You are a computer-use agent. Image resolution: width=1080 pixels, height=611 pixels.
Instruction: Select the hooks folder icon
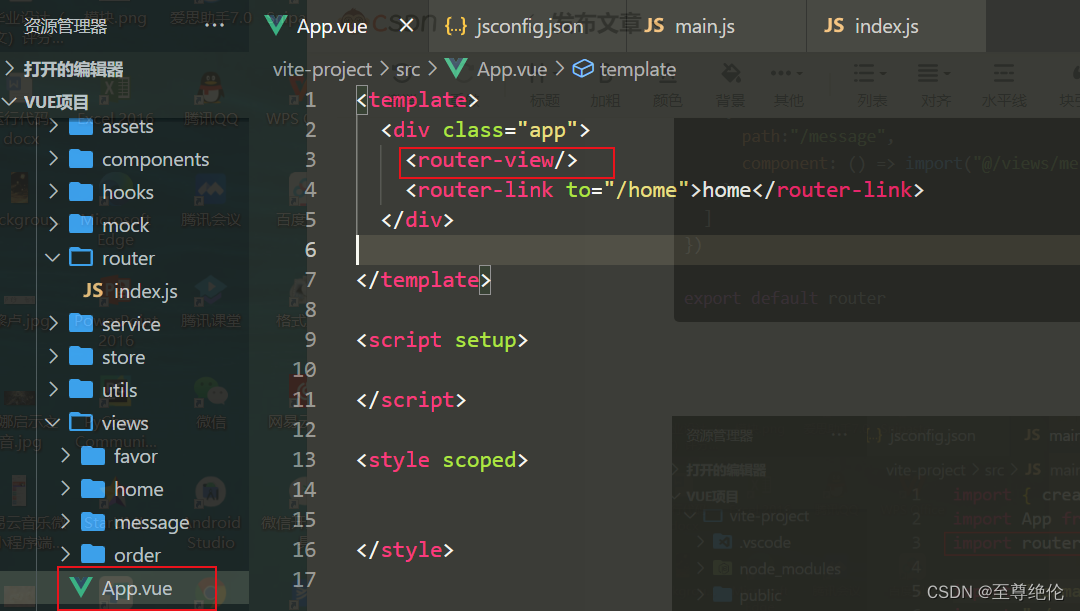point(81,191)
